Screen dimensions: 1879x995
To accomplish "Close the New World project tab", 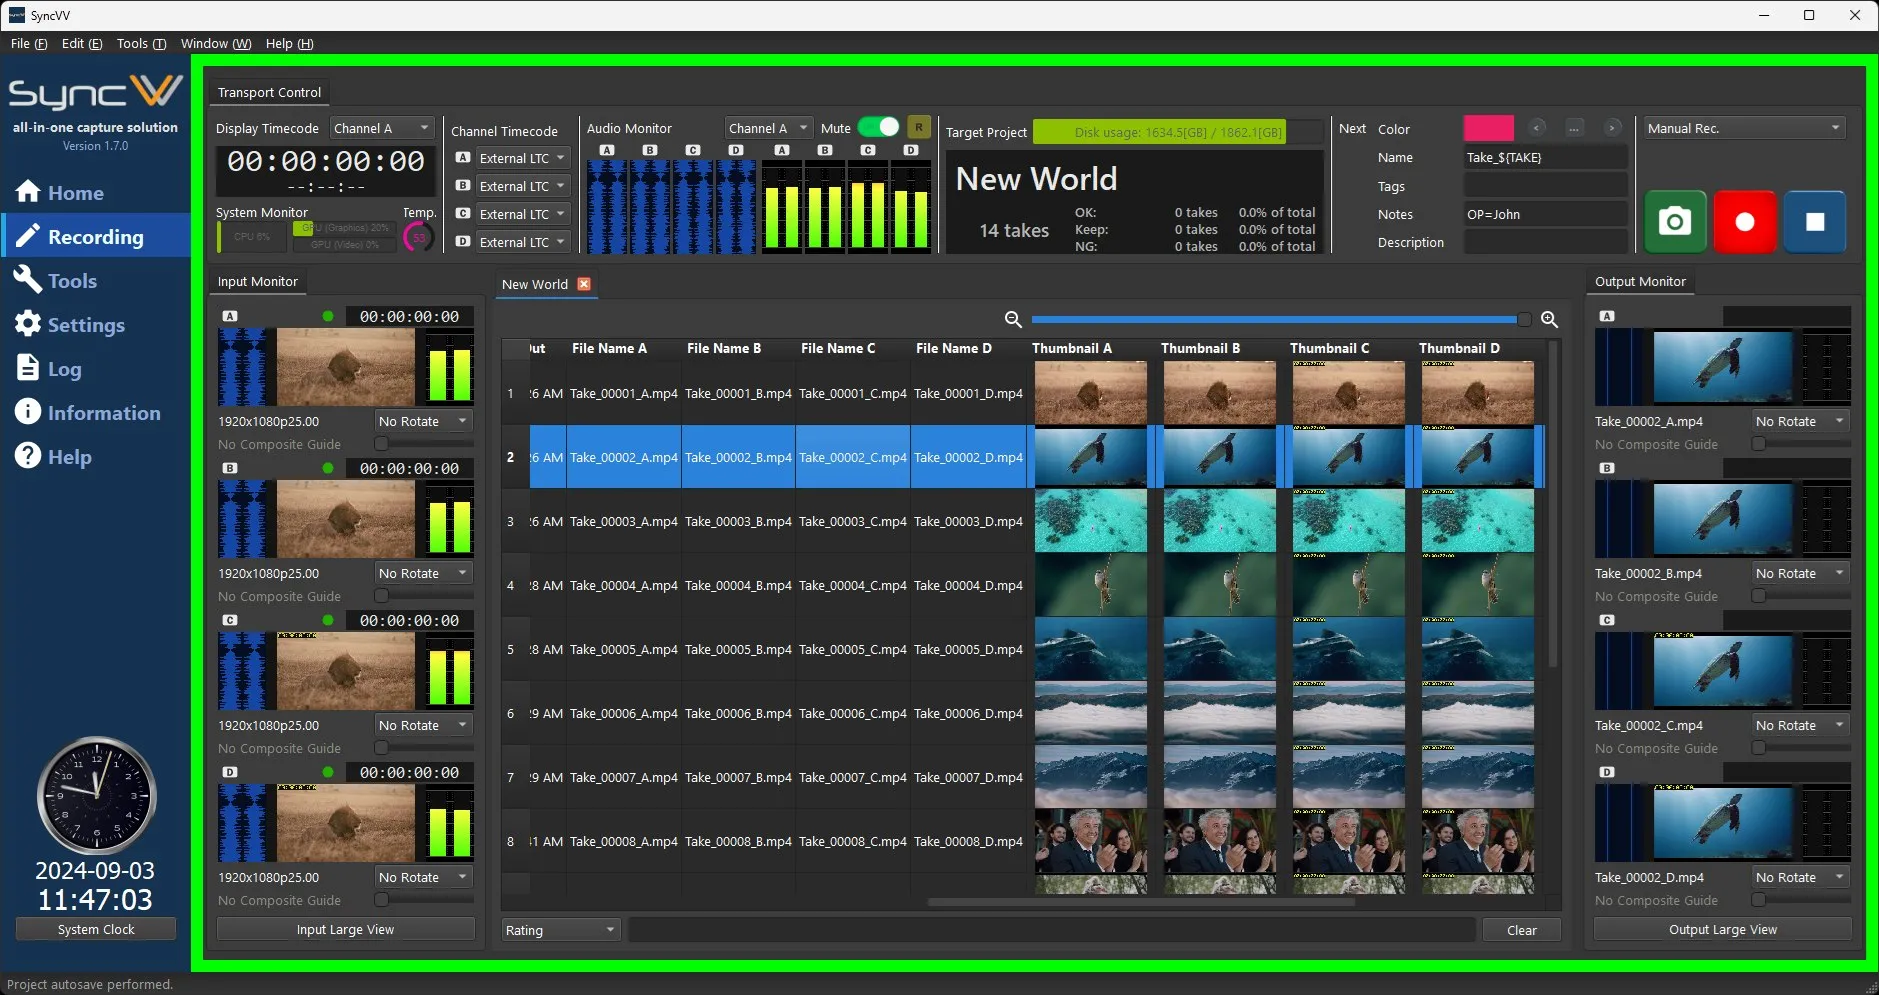I will (x=584, y=284).
